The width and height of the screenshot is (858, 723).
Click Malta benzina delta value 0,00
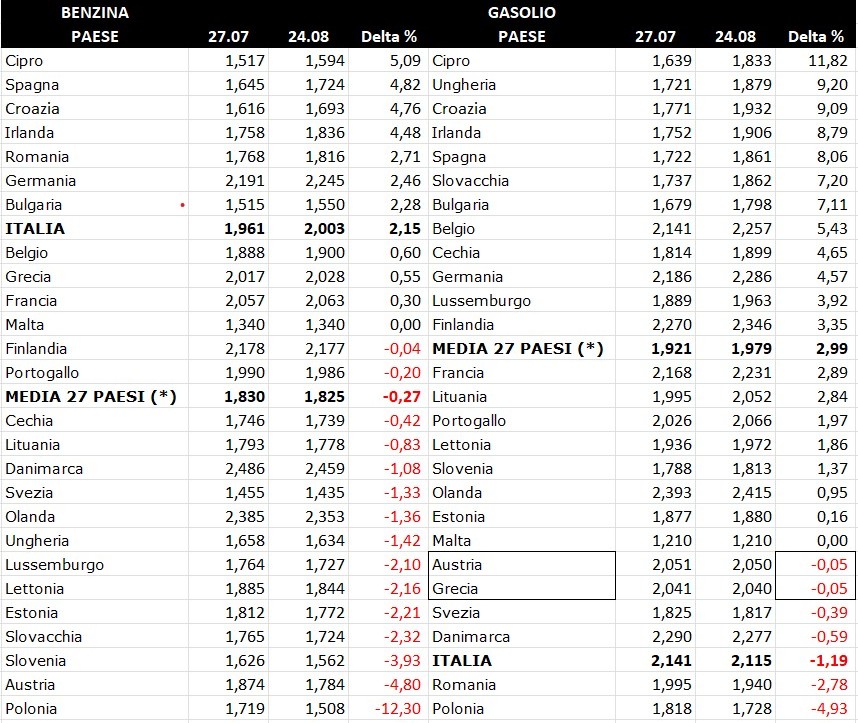(x=388, y=325)
